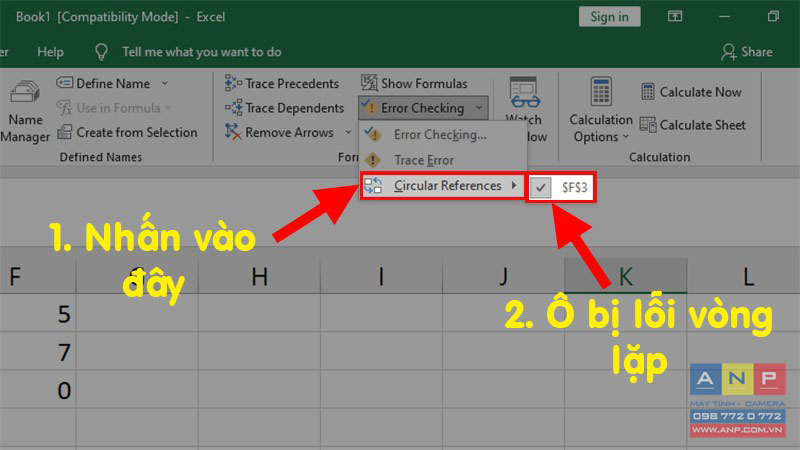Expand the Remove Arrows dropdown arrow

point(348,132)
